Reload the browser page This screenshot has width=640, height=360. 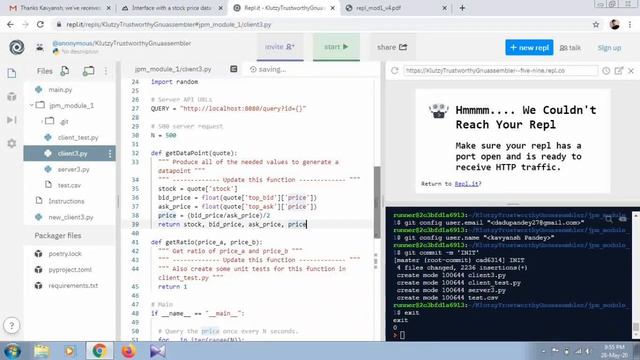click(x=40, y=24)
